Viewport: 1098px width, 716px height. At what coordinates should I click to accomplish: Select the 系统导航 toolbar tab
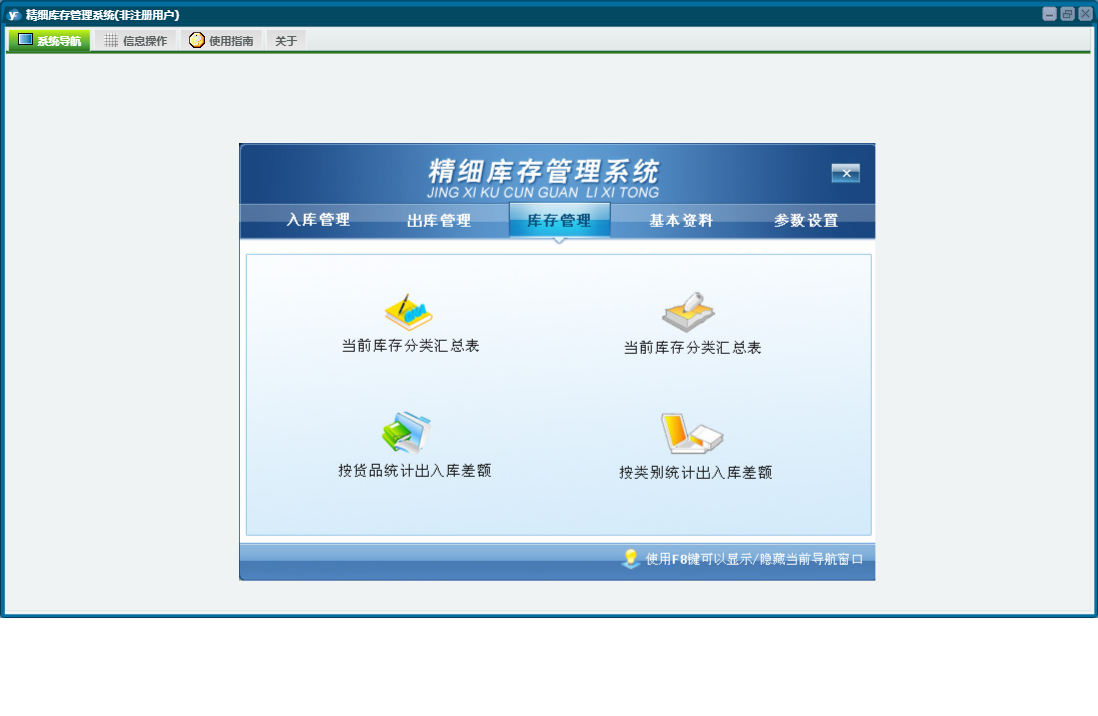pyautogui.click(x=49, y=41)
